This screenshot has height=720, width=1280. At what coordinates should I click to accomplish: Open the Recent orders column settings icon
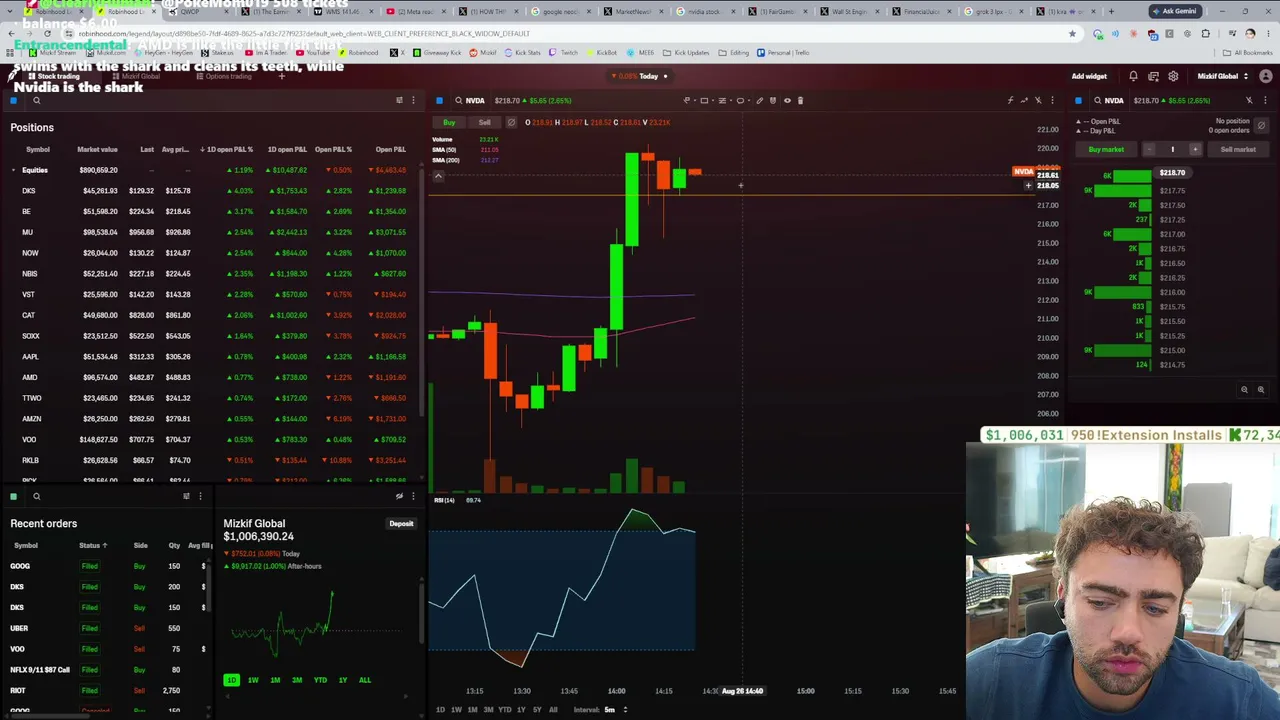tap(186, 496)
